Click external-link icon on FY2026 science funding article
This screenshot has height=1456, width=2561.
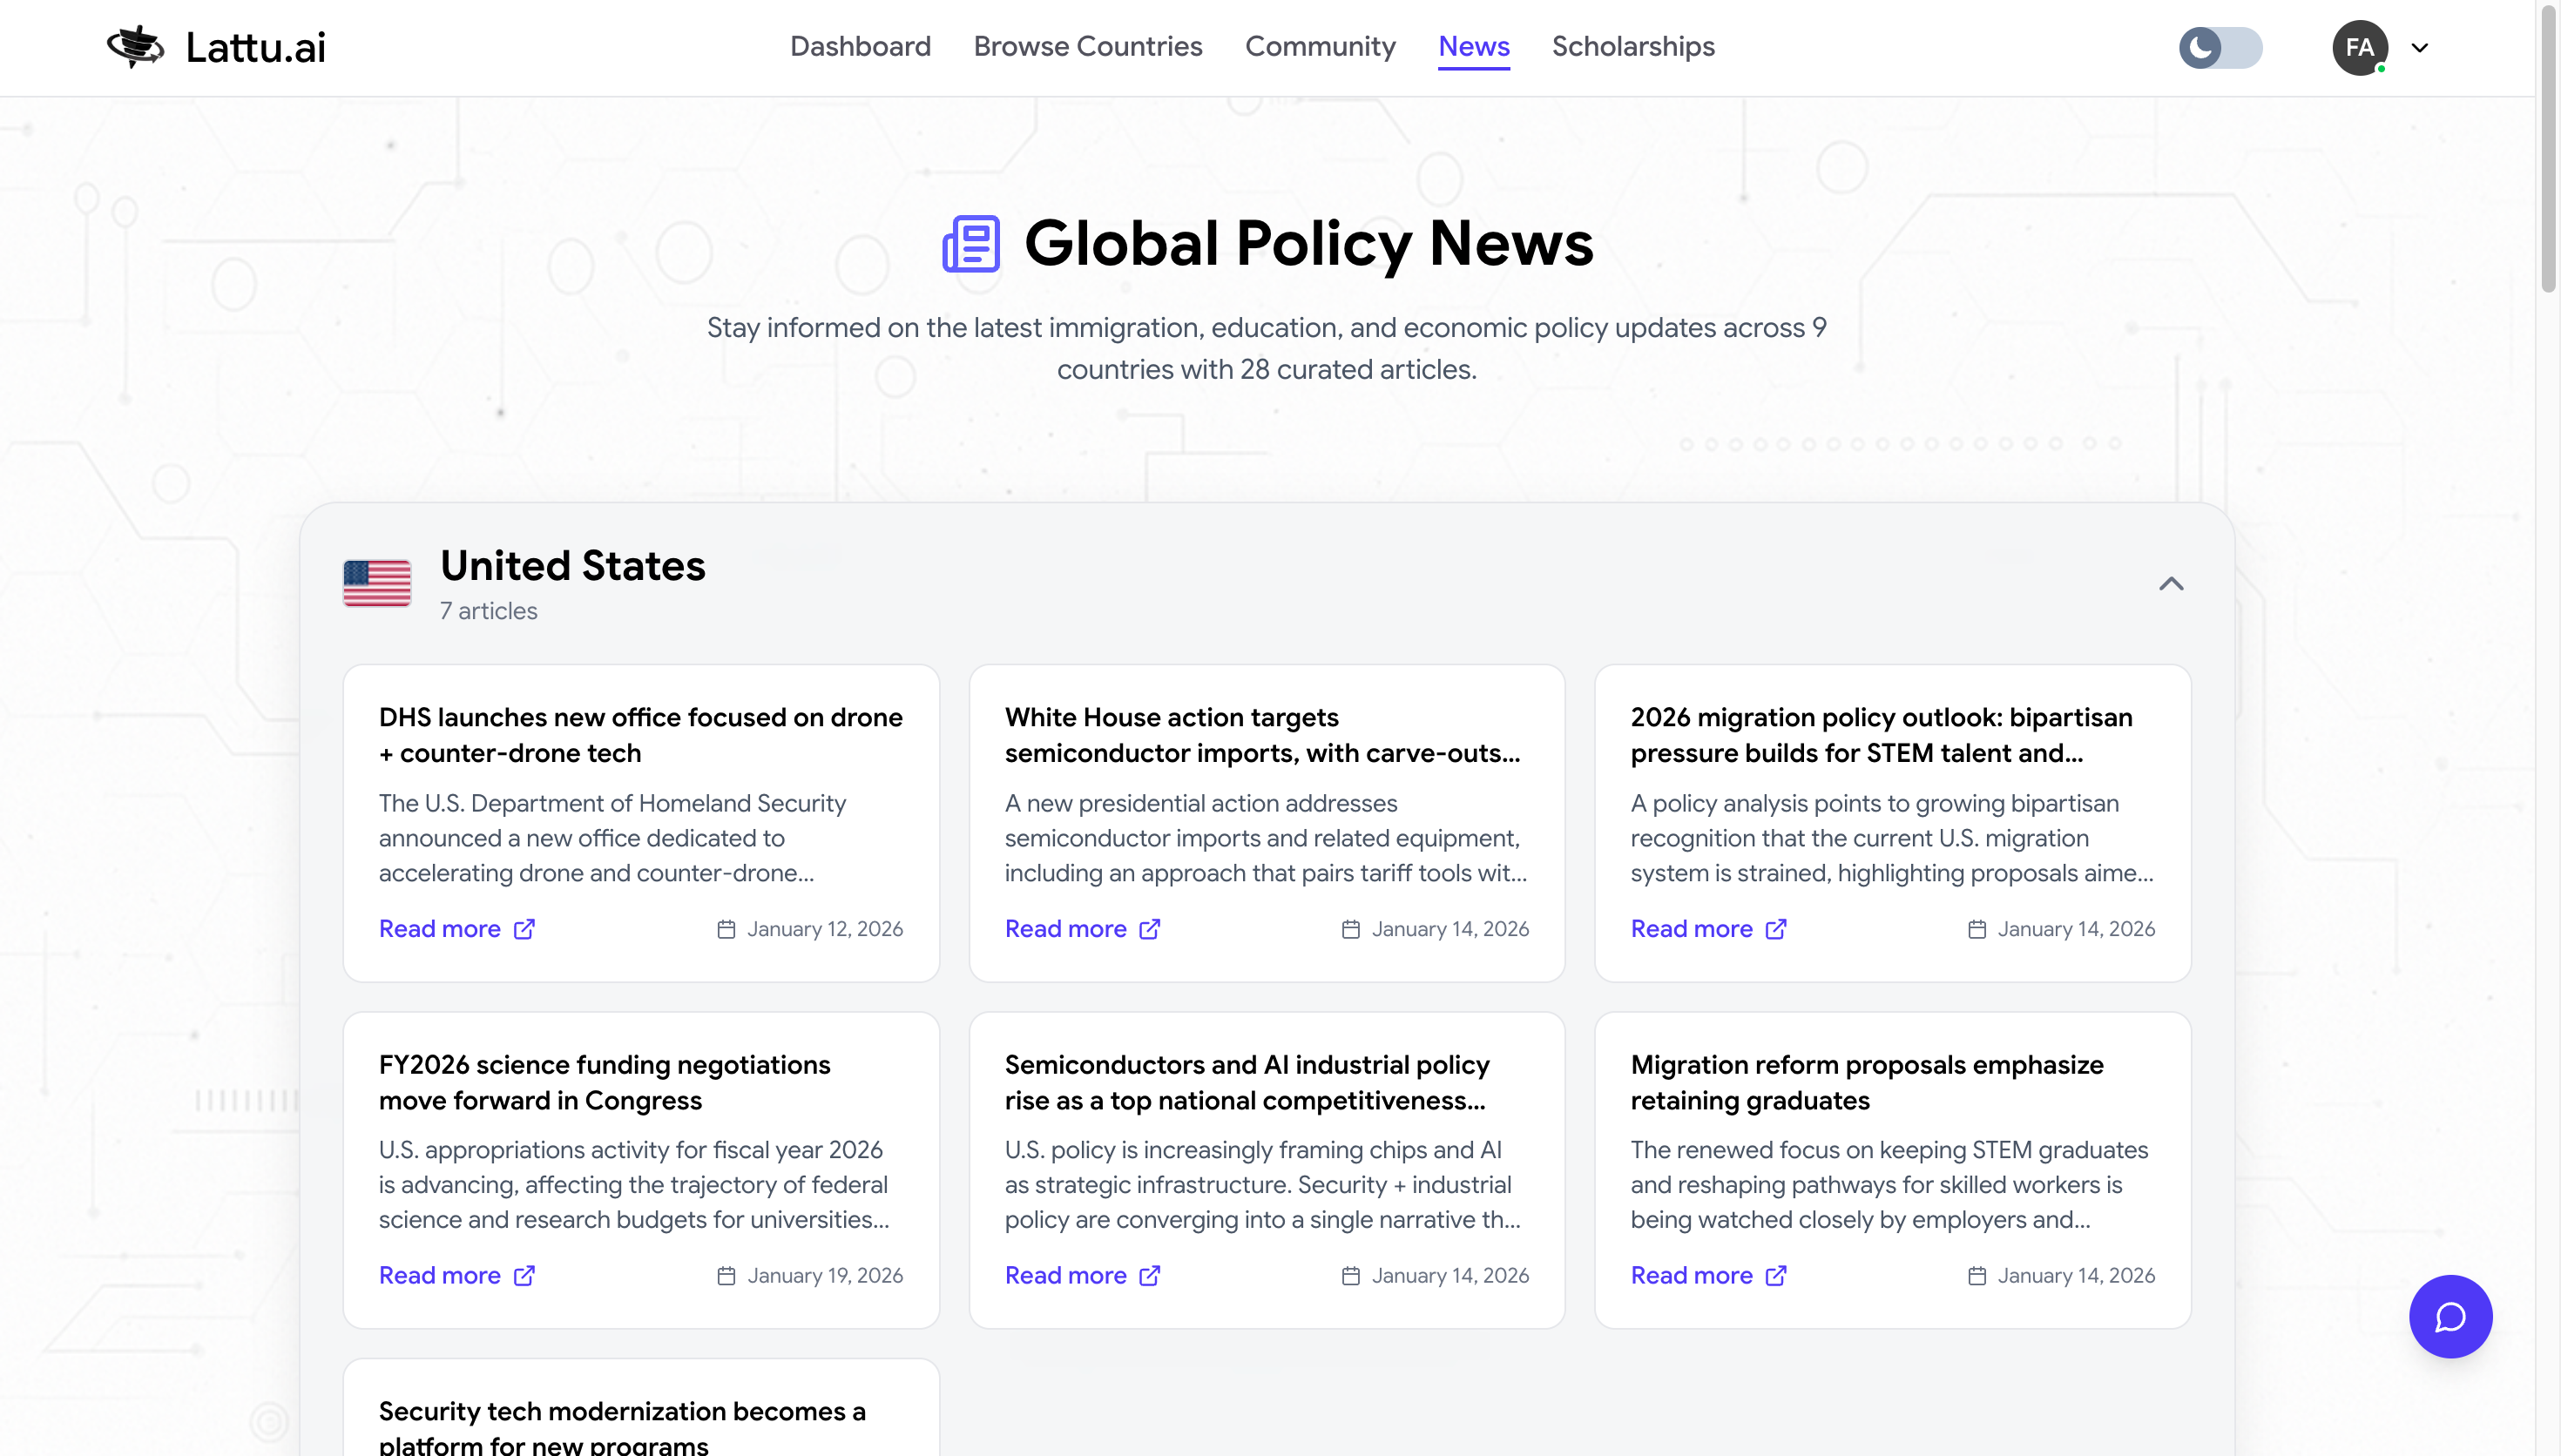tap(524, 1275)
